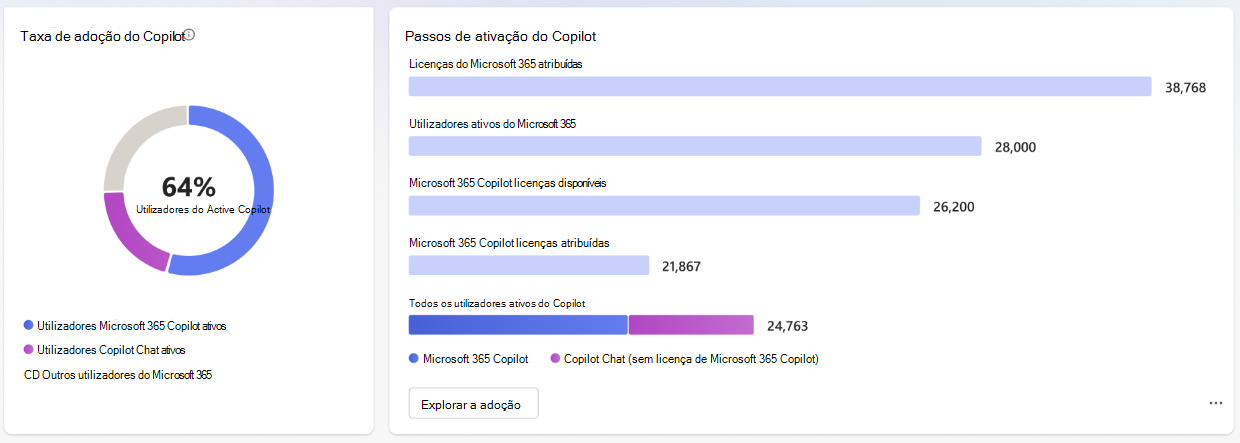Click the Explorar a adoção button
The width and height of the screenshot is (1240, 443).
(x=473, y=403)
